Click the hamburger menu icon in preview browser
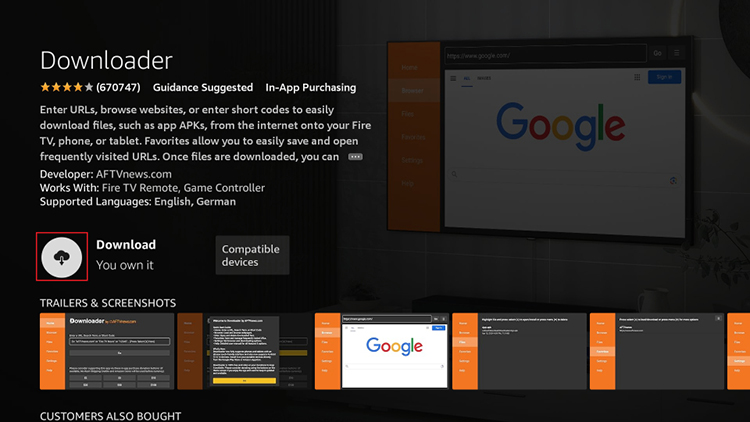 (x=677, y=53)
